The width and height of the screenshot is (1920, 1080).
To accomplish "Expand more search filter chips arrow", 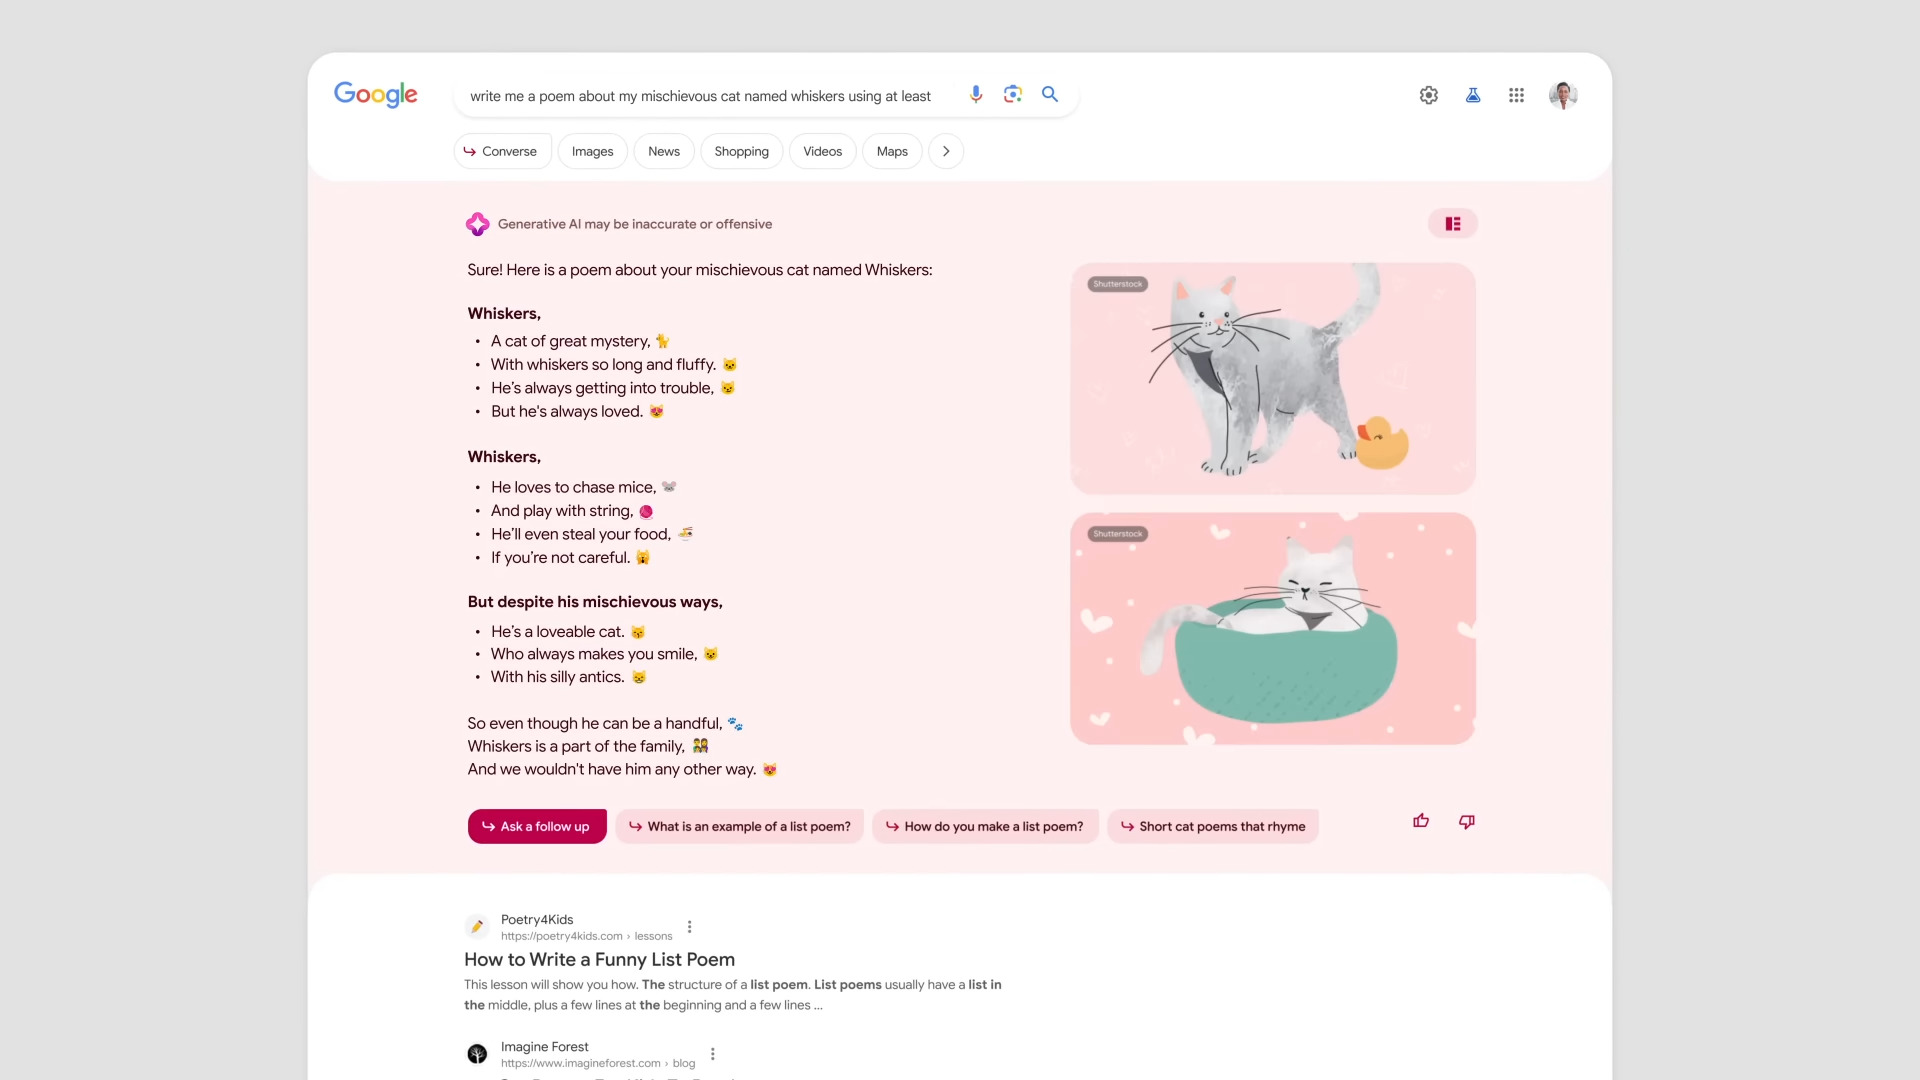I will (946, 152).
